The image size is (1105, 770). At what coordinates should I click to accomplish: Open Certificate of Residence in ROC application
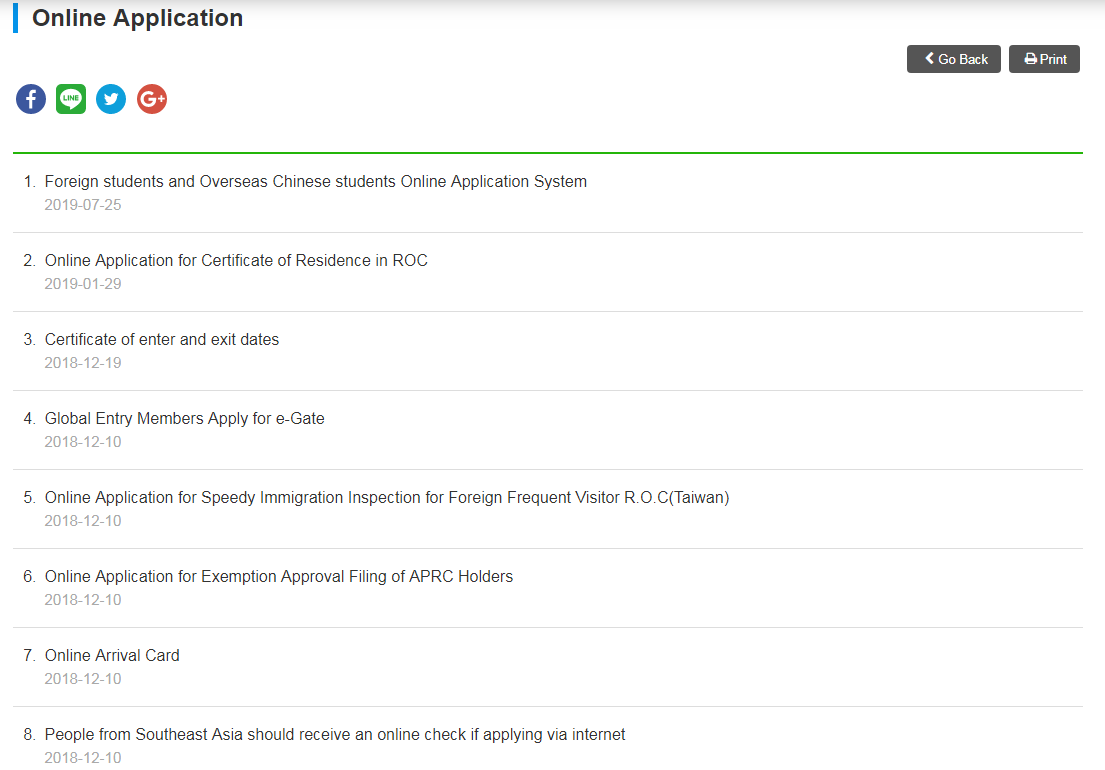pyautogui.click(x=236, y=261)
